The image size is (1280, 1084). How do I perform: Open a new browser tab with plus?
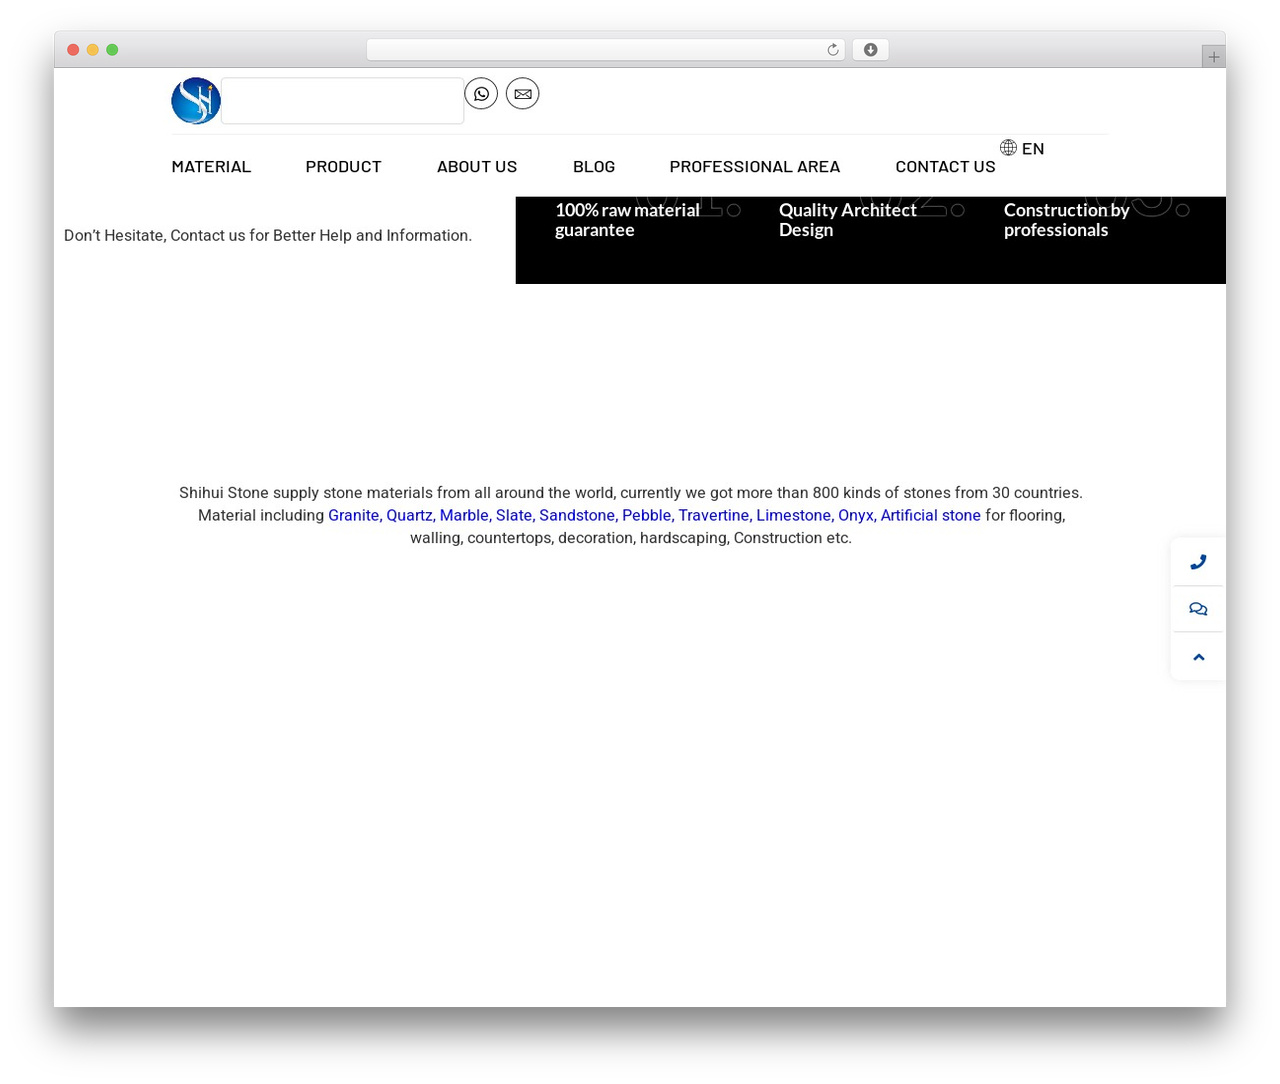(1213, 57)
